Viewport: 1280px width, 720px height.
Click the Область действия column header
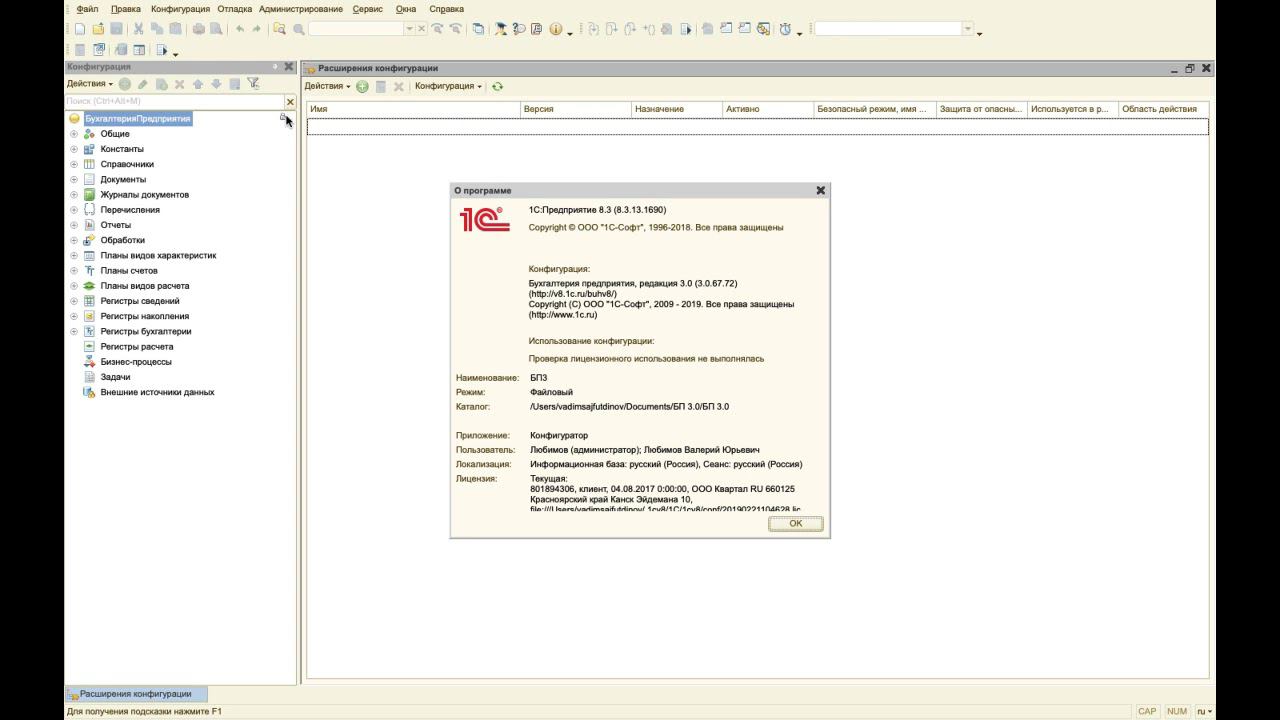[1164, 109]
